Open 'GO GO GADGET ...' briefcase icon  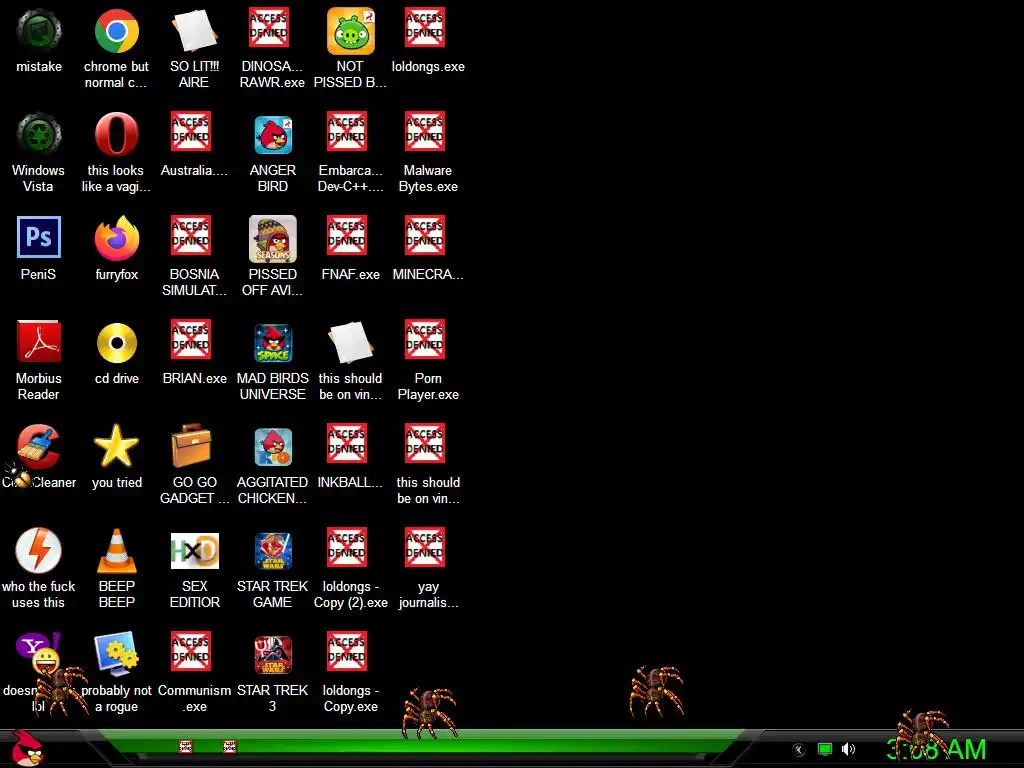click(191, 446)
